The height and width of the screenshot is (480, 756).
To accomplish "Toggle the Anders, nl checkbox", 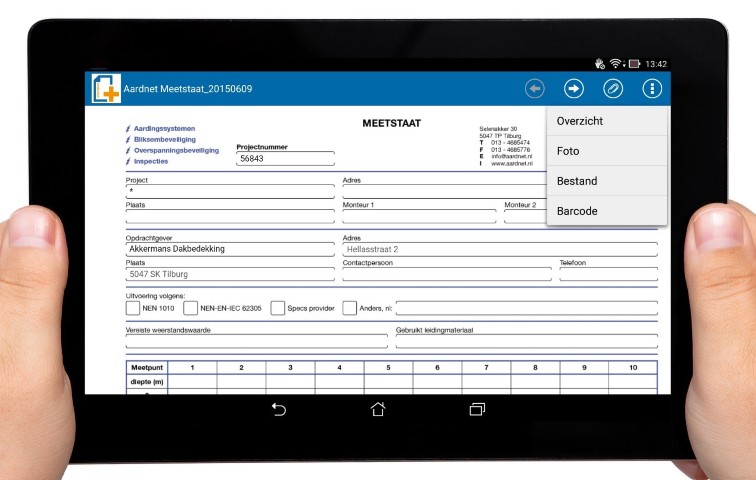I will (350, 308).
